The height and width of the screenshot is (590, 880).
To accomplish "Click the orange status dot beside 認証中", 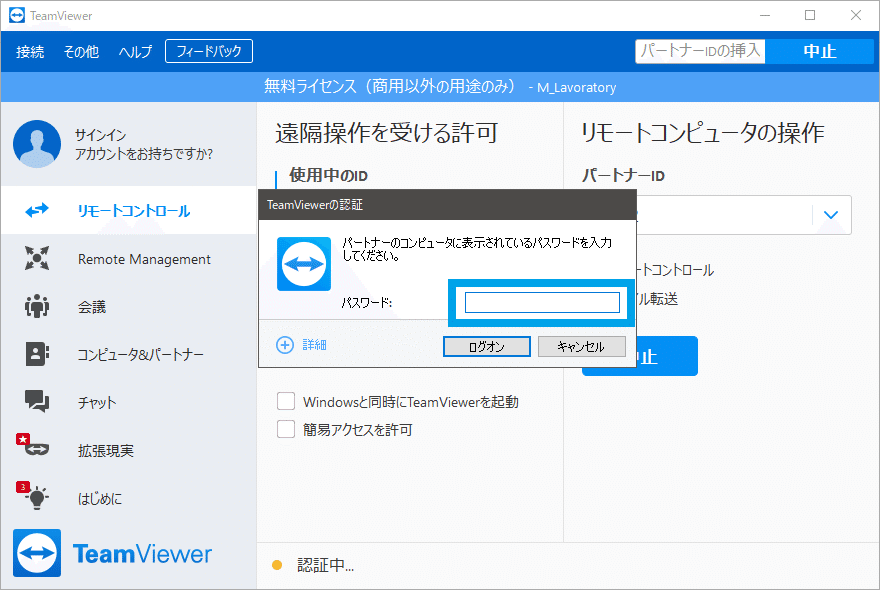I will tap(277, 565).
